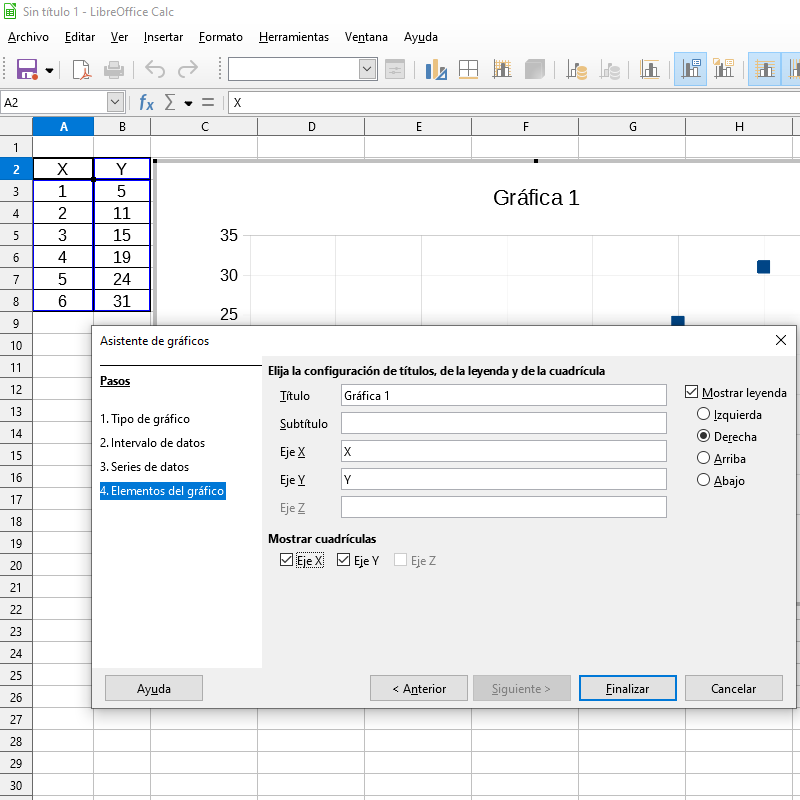The width and height of the screenshot is (800, 800).
Task: Close the Asistente de gráficos dialog
Action: [781, 340]
